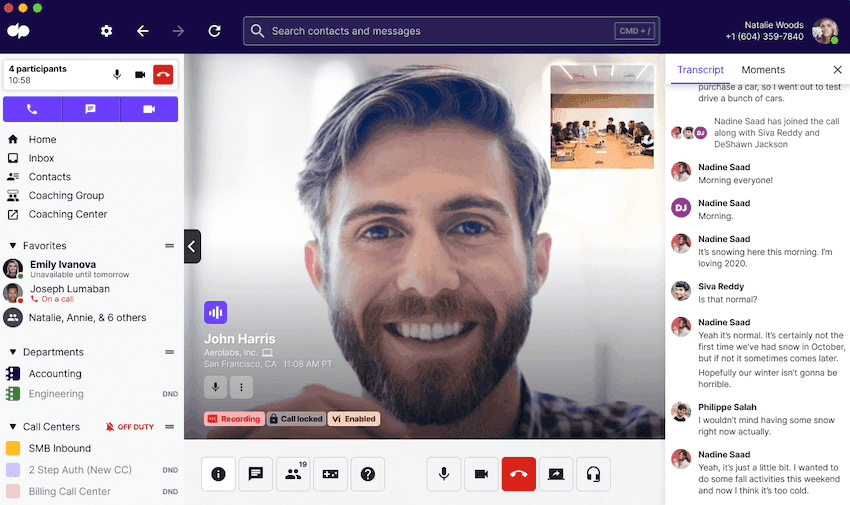Click laptop icon beside Aerolabs, Inc.
Screen dimensions: 850x505
point(267,353)
